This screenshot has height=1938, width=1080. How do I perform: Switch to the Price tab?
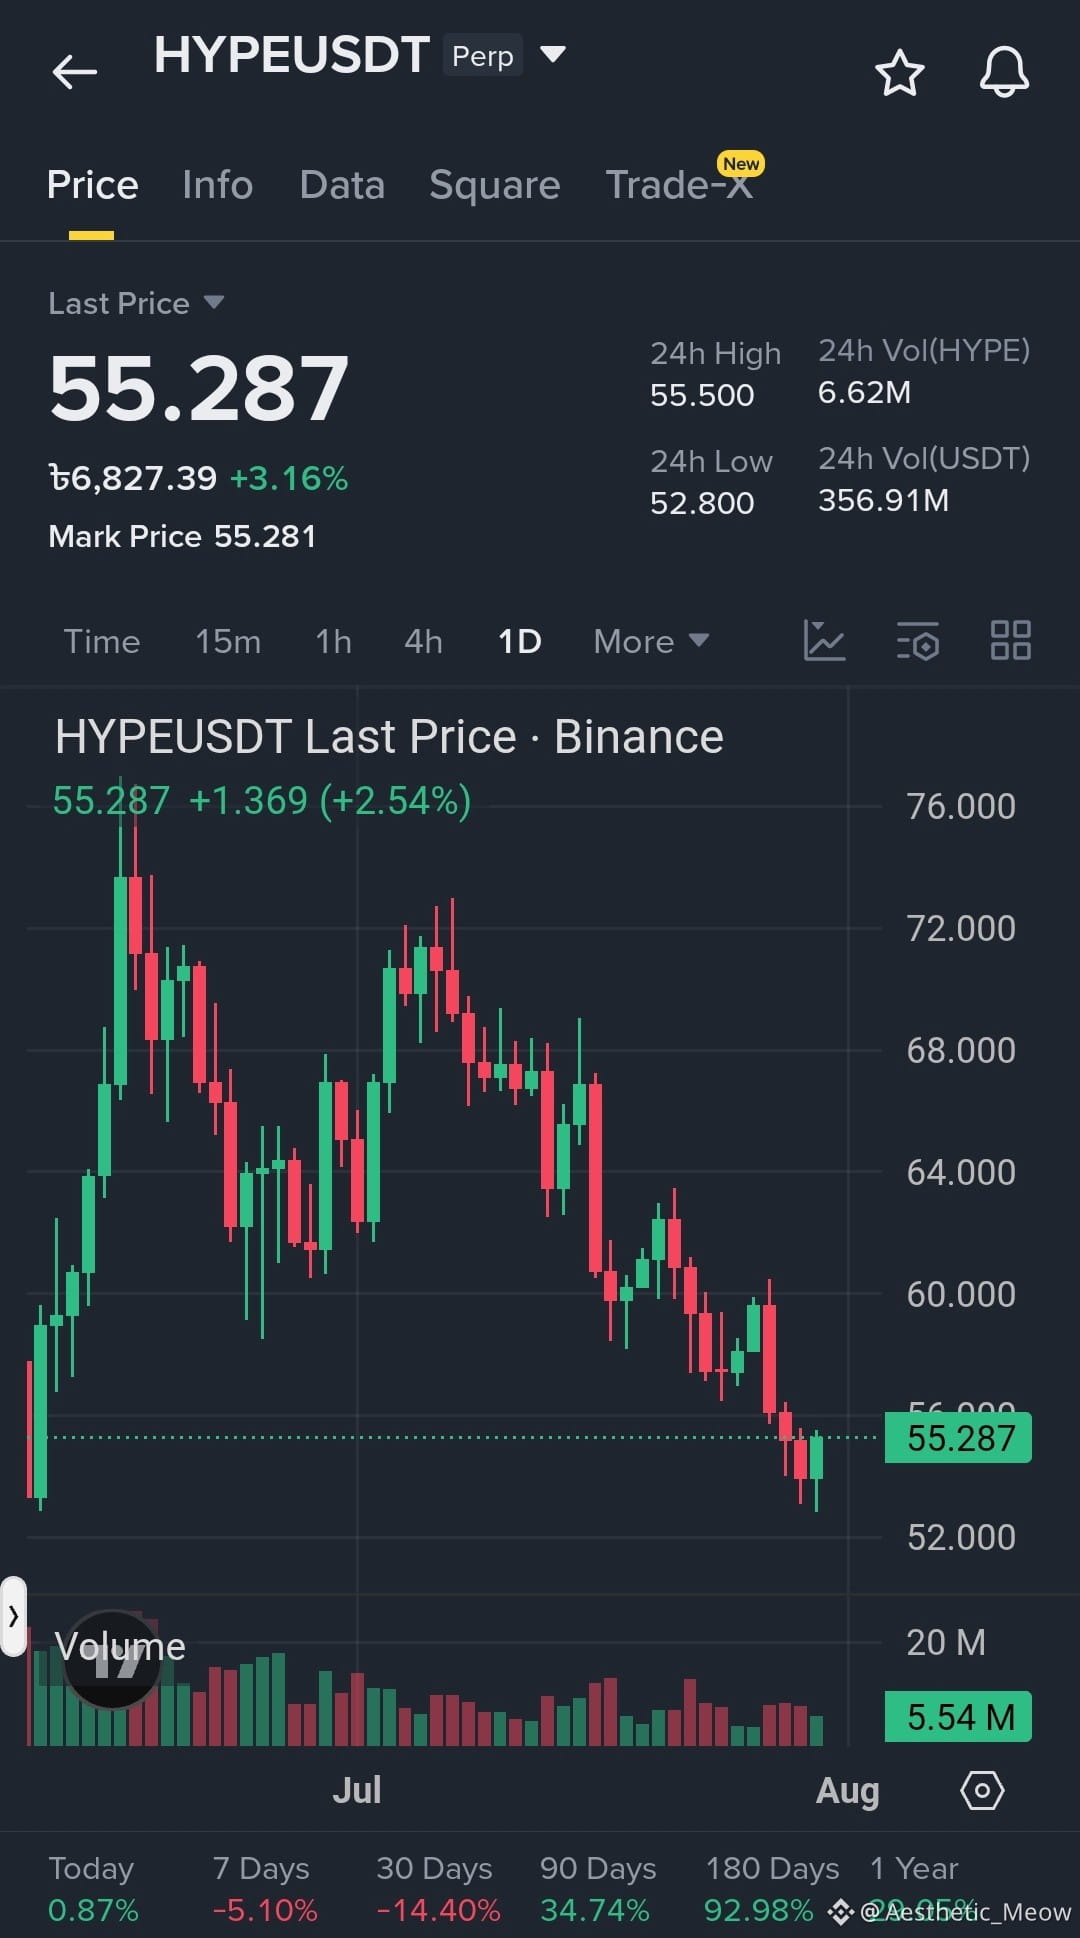pyautogui.click(x=92, y=185)
